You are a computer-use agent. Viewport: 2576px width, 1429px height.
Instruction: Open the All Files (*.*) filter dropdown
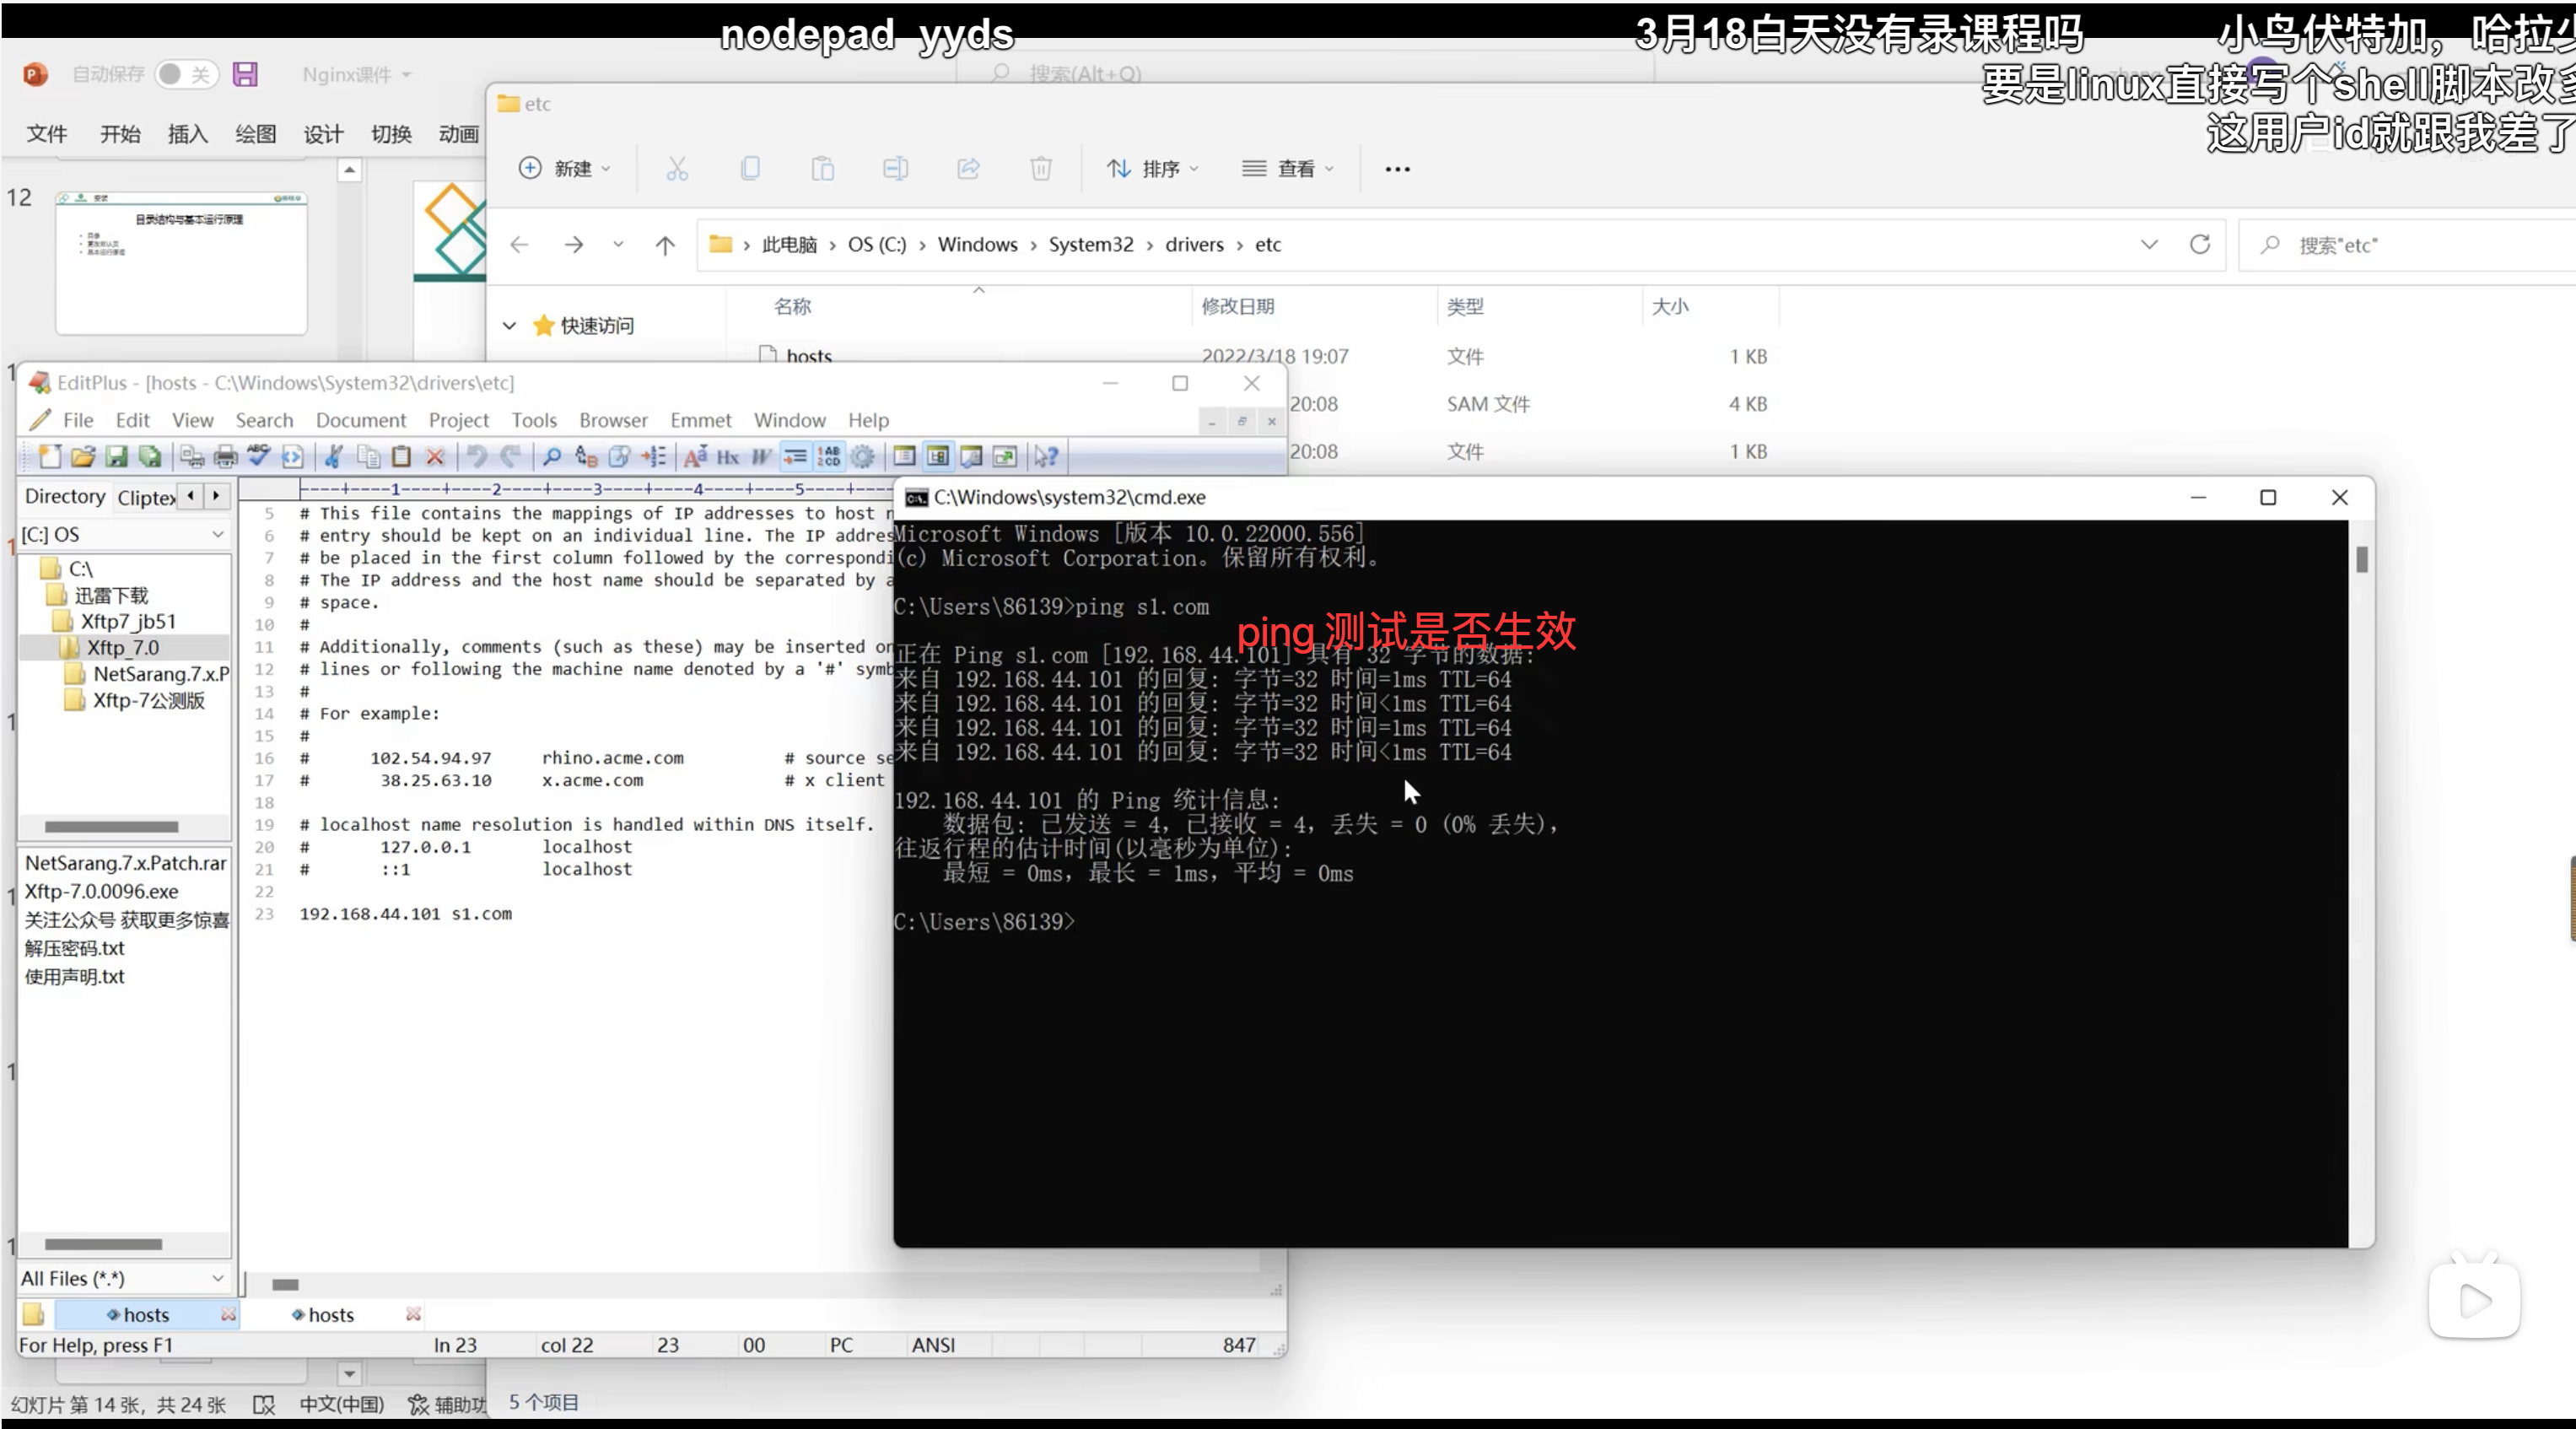point(217,1279)
